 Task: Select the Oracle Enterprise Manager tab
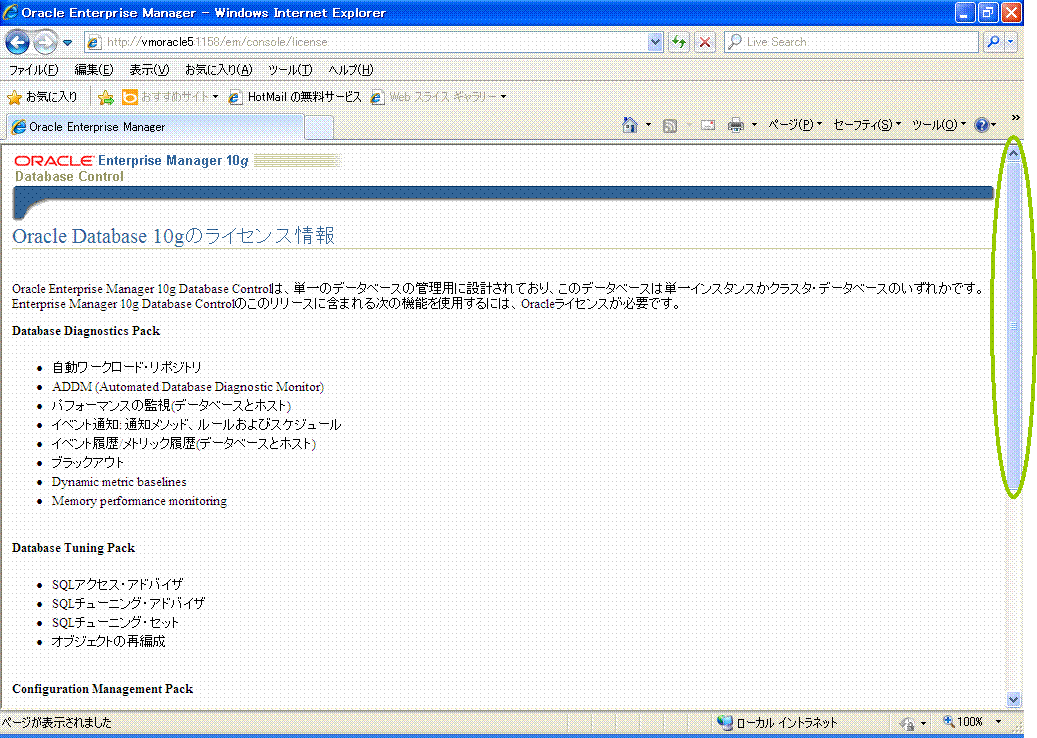pyautogui.click(x=155, y=127)
